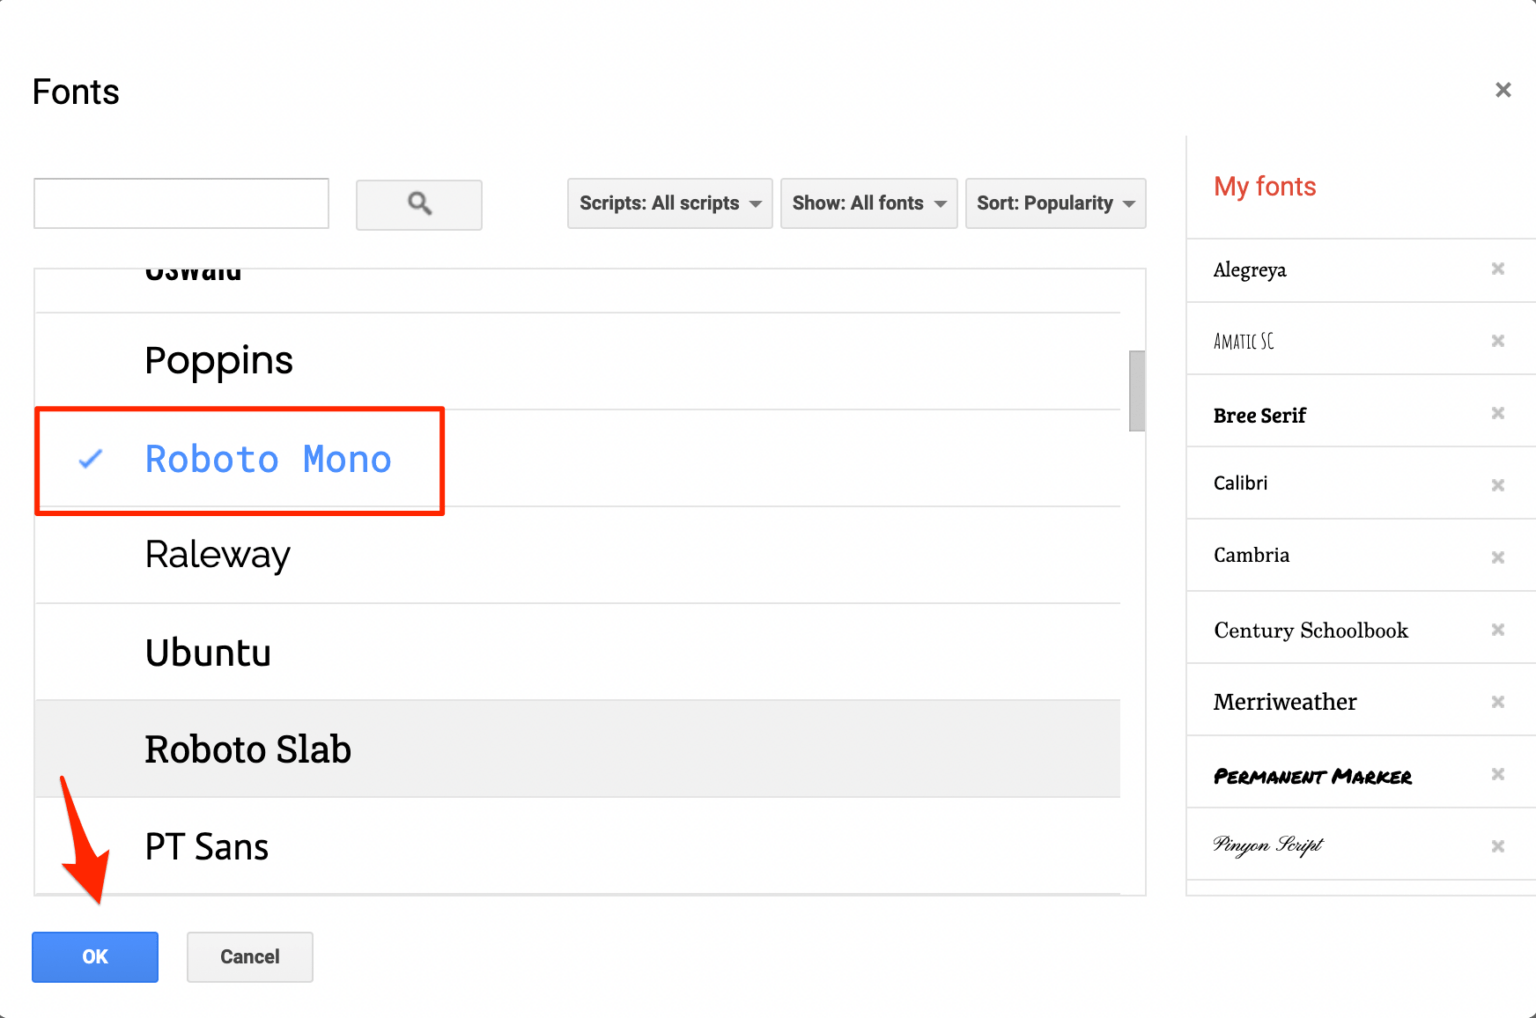This screenshot has height=1018, width=1536.
Task: Cancel the font selection dialog
Action: point(249,957)
